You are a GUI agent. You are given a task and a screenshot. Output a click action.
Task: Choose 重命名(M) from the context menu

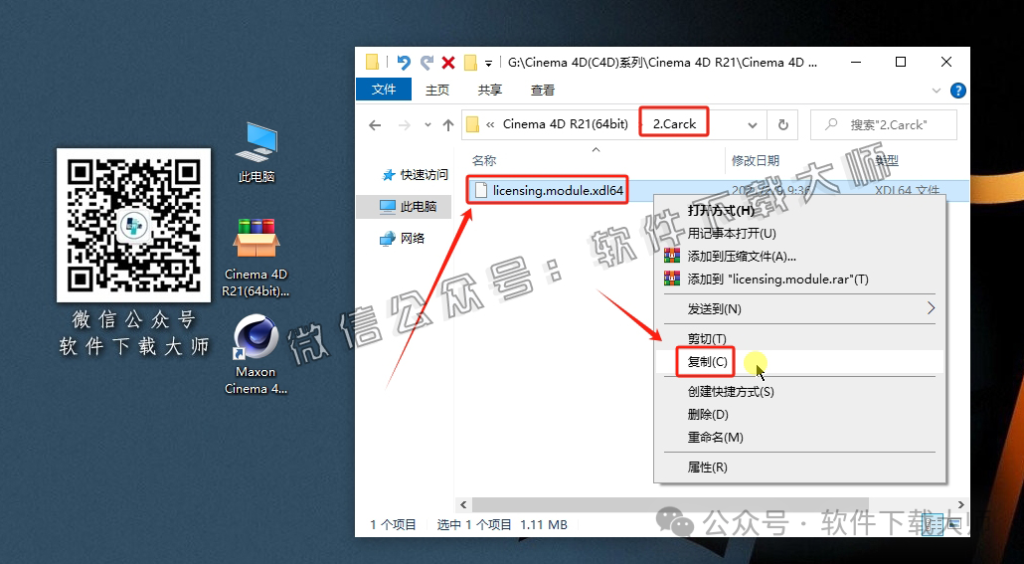click(715, 437)
